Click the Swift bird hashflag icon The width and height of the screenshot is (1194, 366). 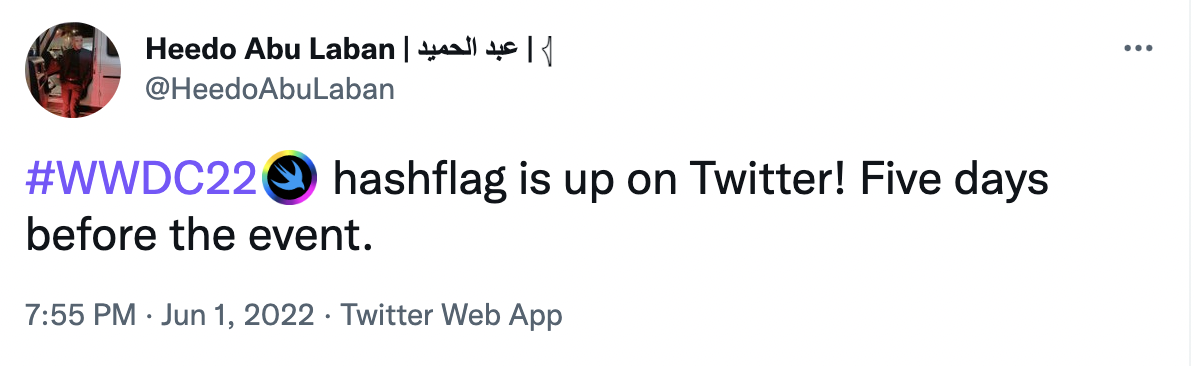coord(289,180)
